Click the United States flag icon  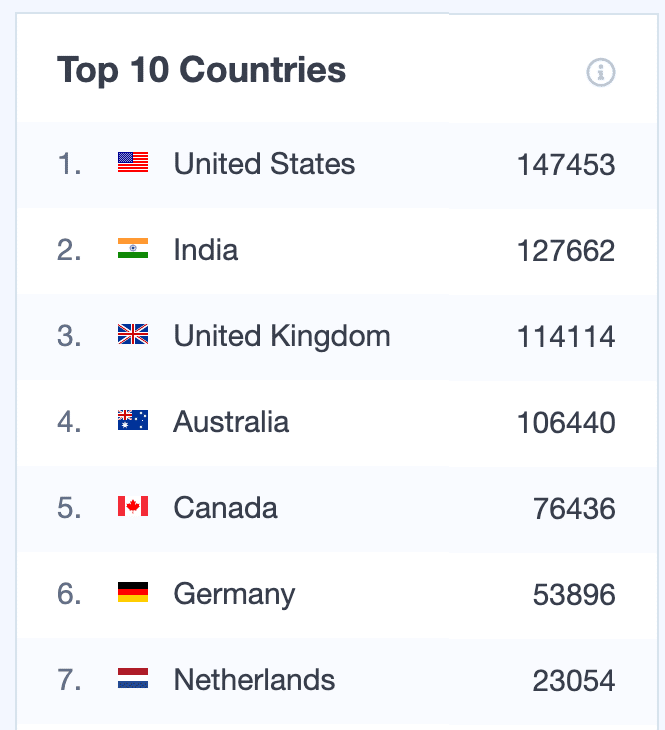[133, 163]
